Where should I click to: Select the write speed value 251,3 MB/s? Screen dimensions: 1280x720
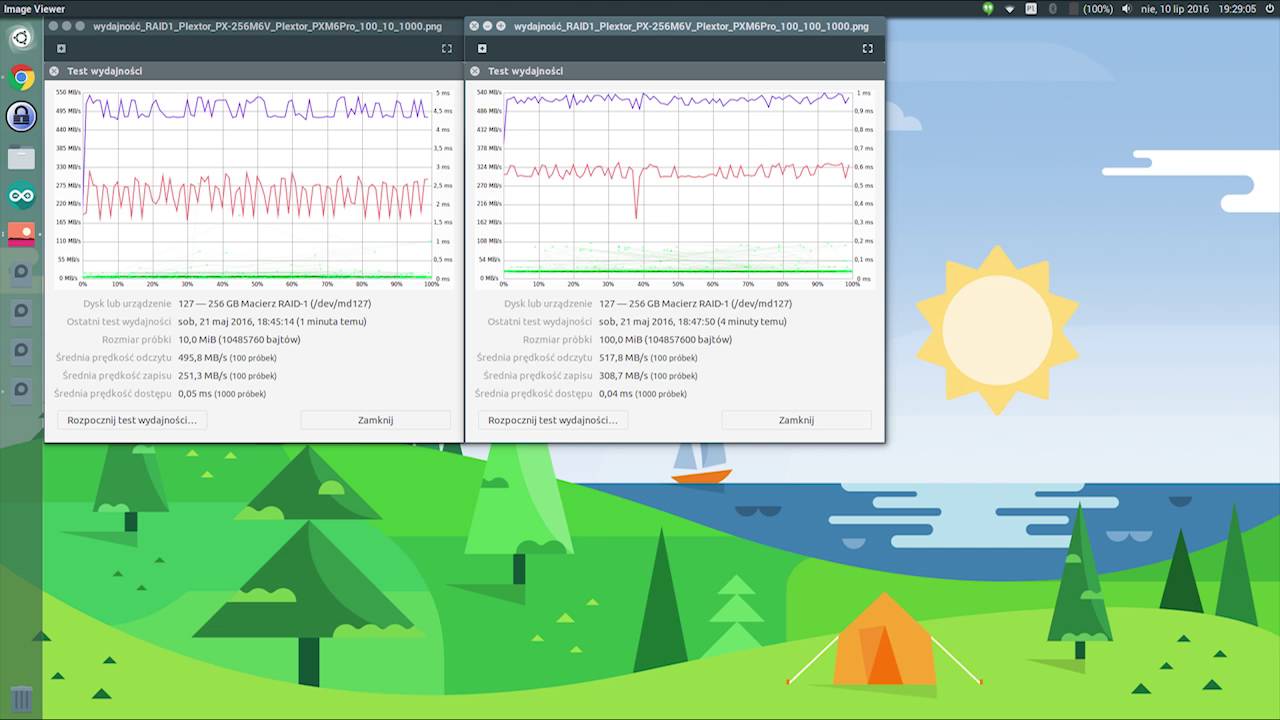tap(203, 375)
